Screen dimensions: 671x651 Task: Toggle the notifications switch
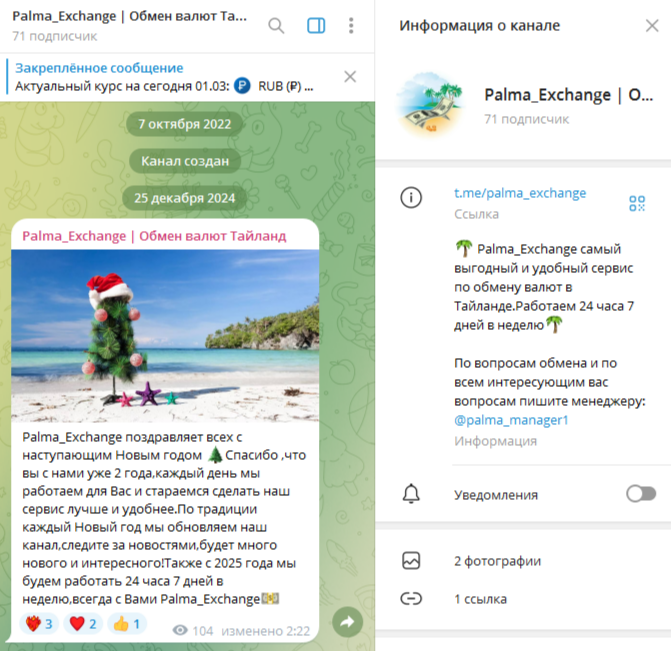(641, 494)
